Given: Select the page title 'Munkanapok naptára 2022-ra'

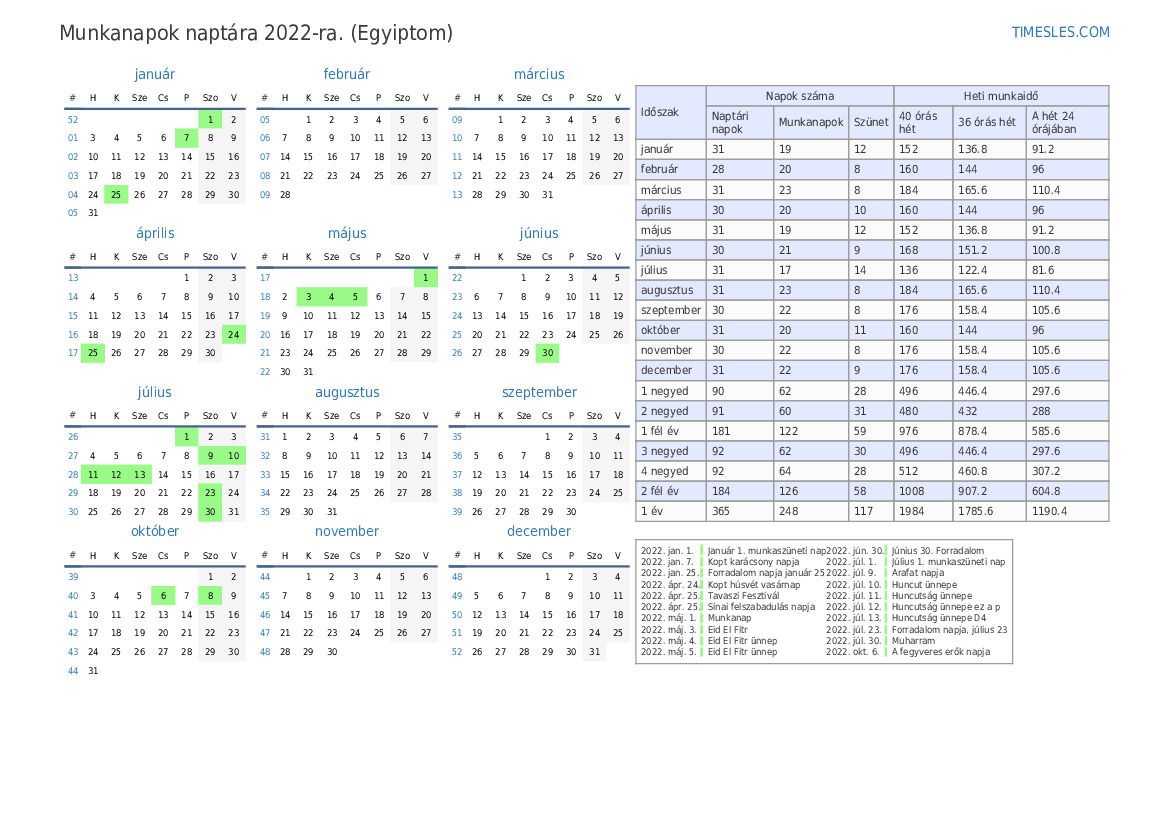Looking at the screenshot, I should 256,33.
